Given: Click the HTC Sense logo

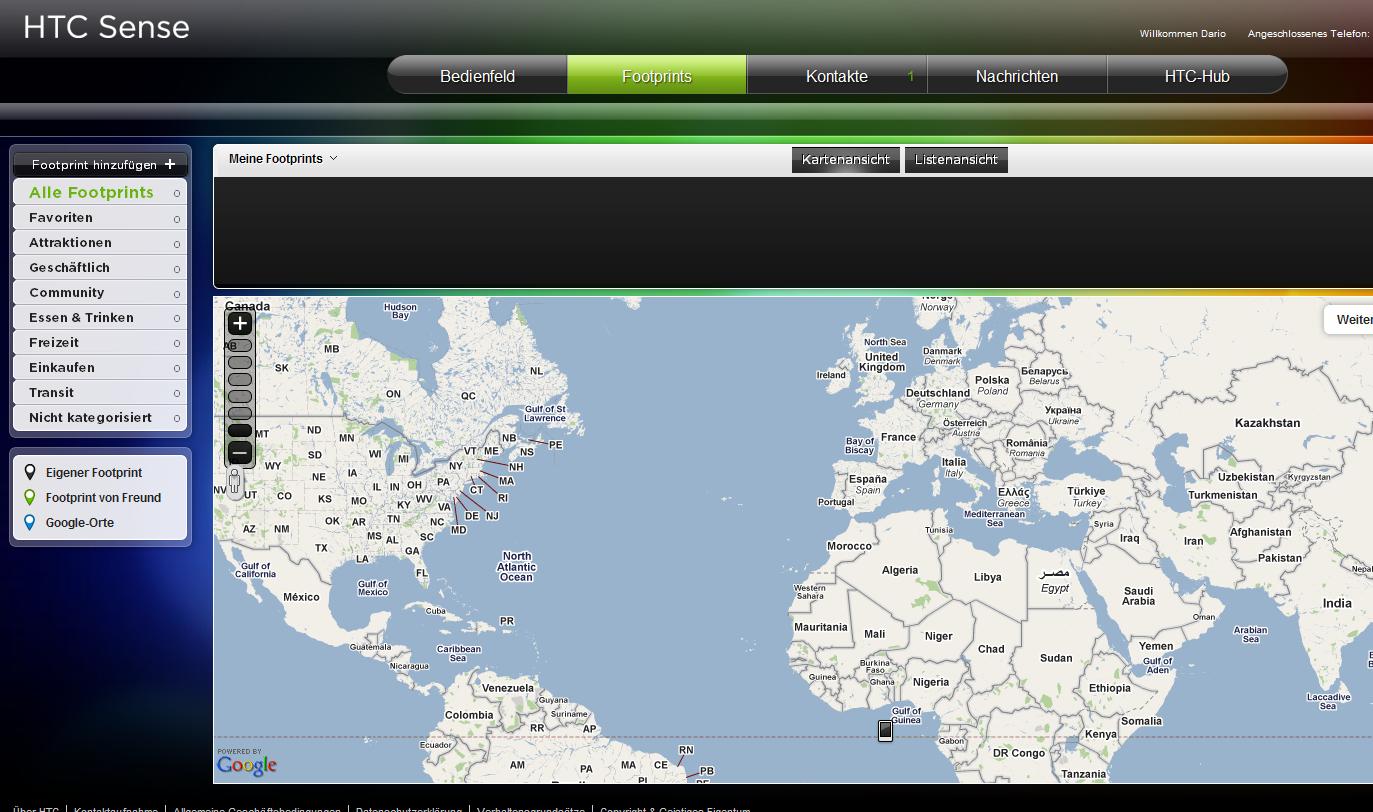Looking at the screenshot, I should point(106,27).
